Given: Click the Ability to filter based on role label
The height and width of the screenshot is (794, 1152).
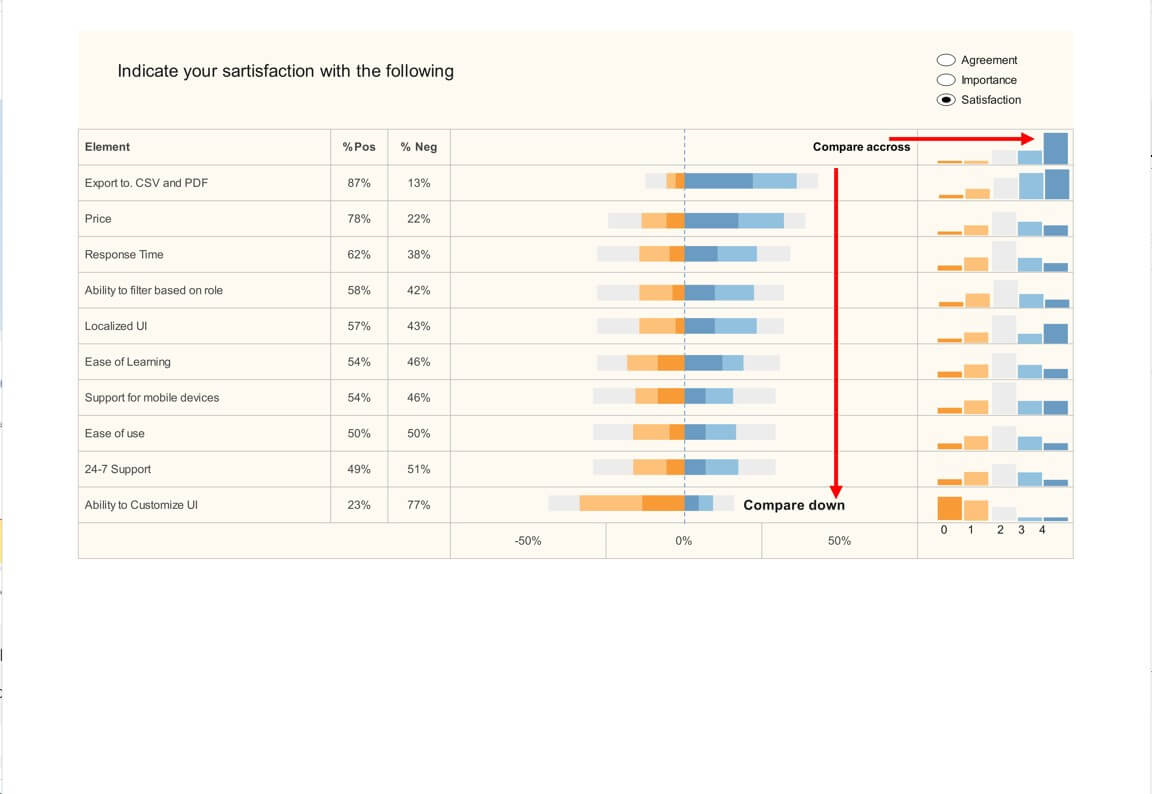Looking at the screenshot, I should (154, 291).
